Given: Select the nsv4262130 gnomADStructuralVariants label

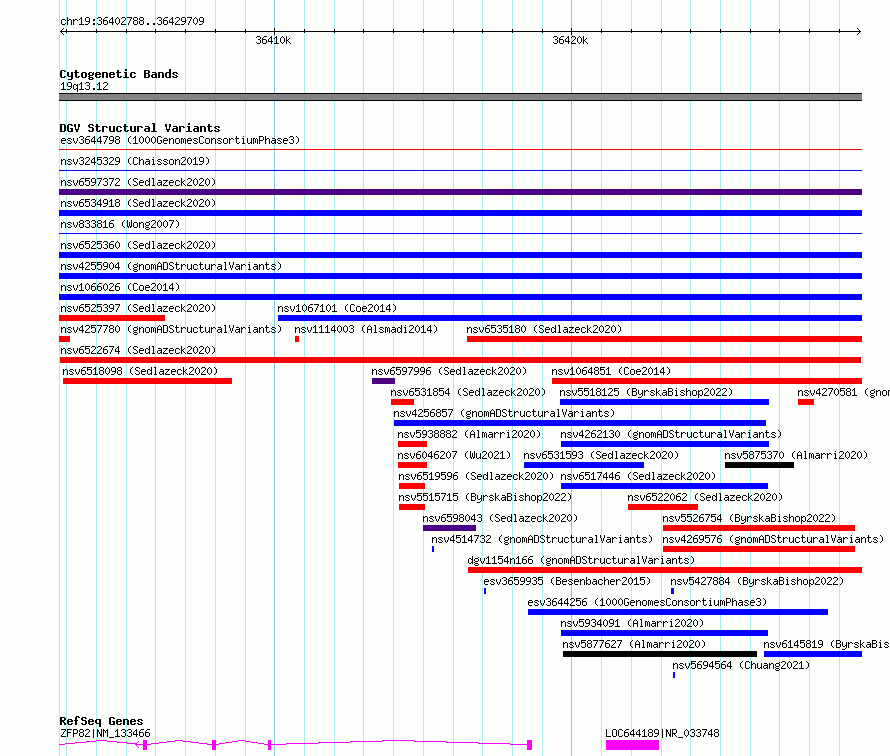Looking at the screenshot, I should pos(671,434).
